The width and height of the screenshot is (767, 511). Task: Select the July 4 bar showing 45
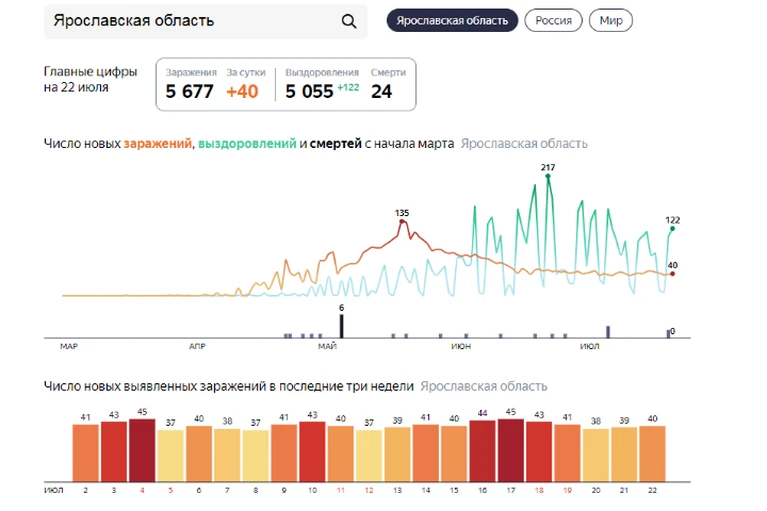142,450
